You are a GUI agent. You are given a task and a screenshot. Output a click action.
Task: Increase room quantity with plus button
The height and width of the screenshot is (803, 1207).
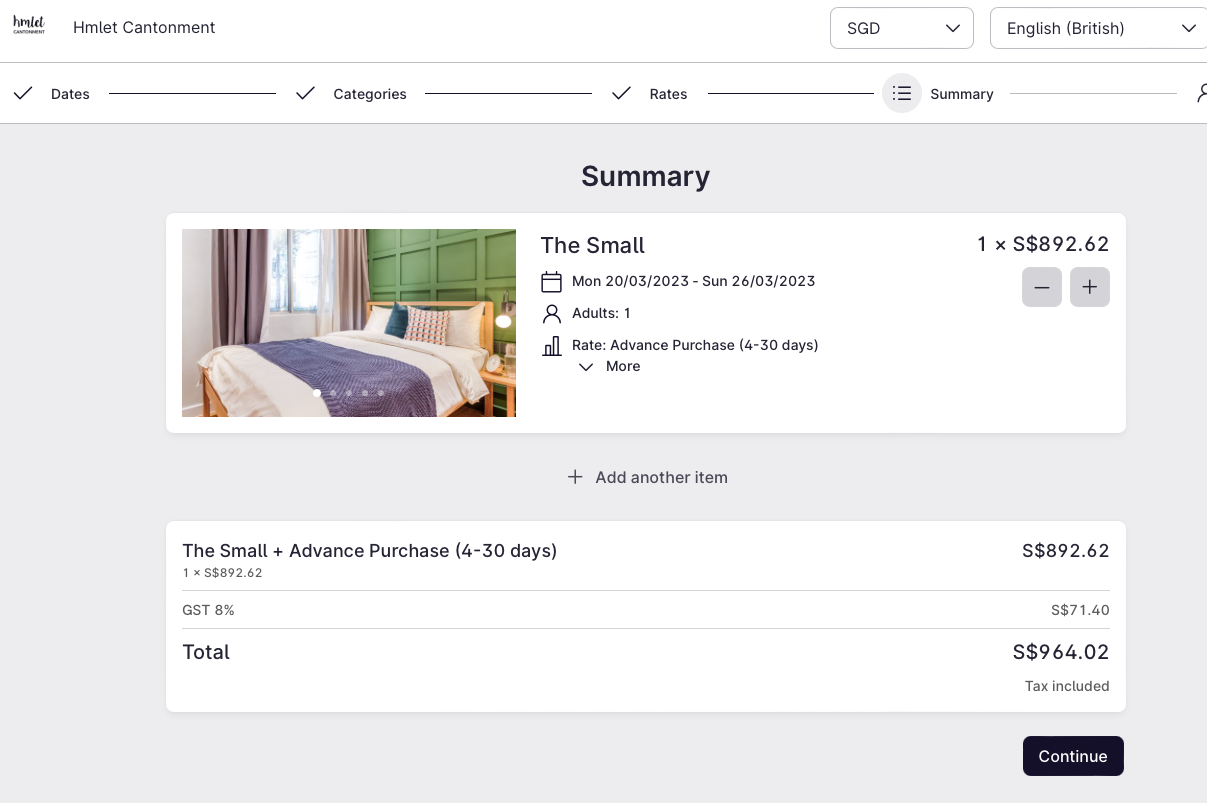pyautogui.click(x=1089, y=288)
